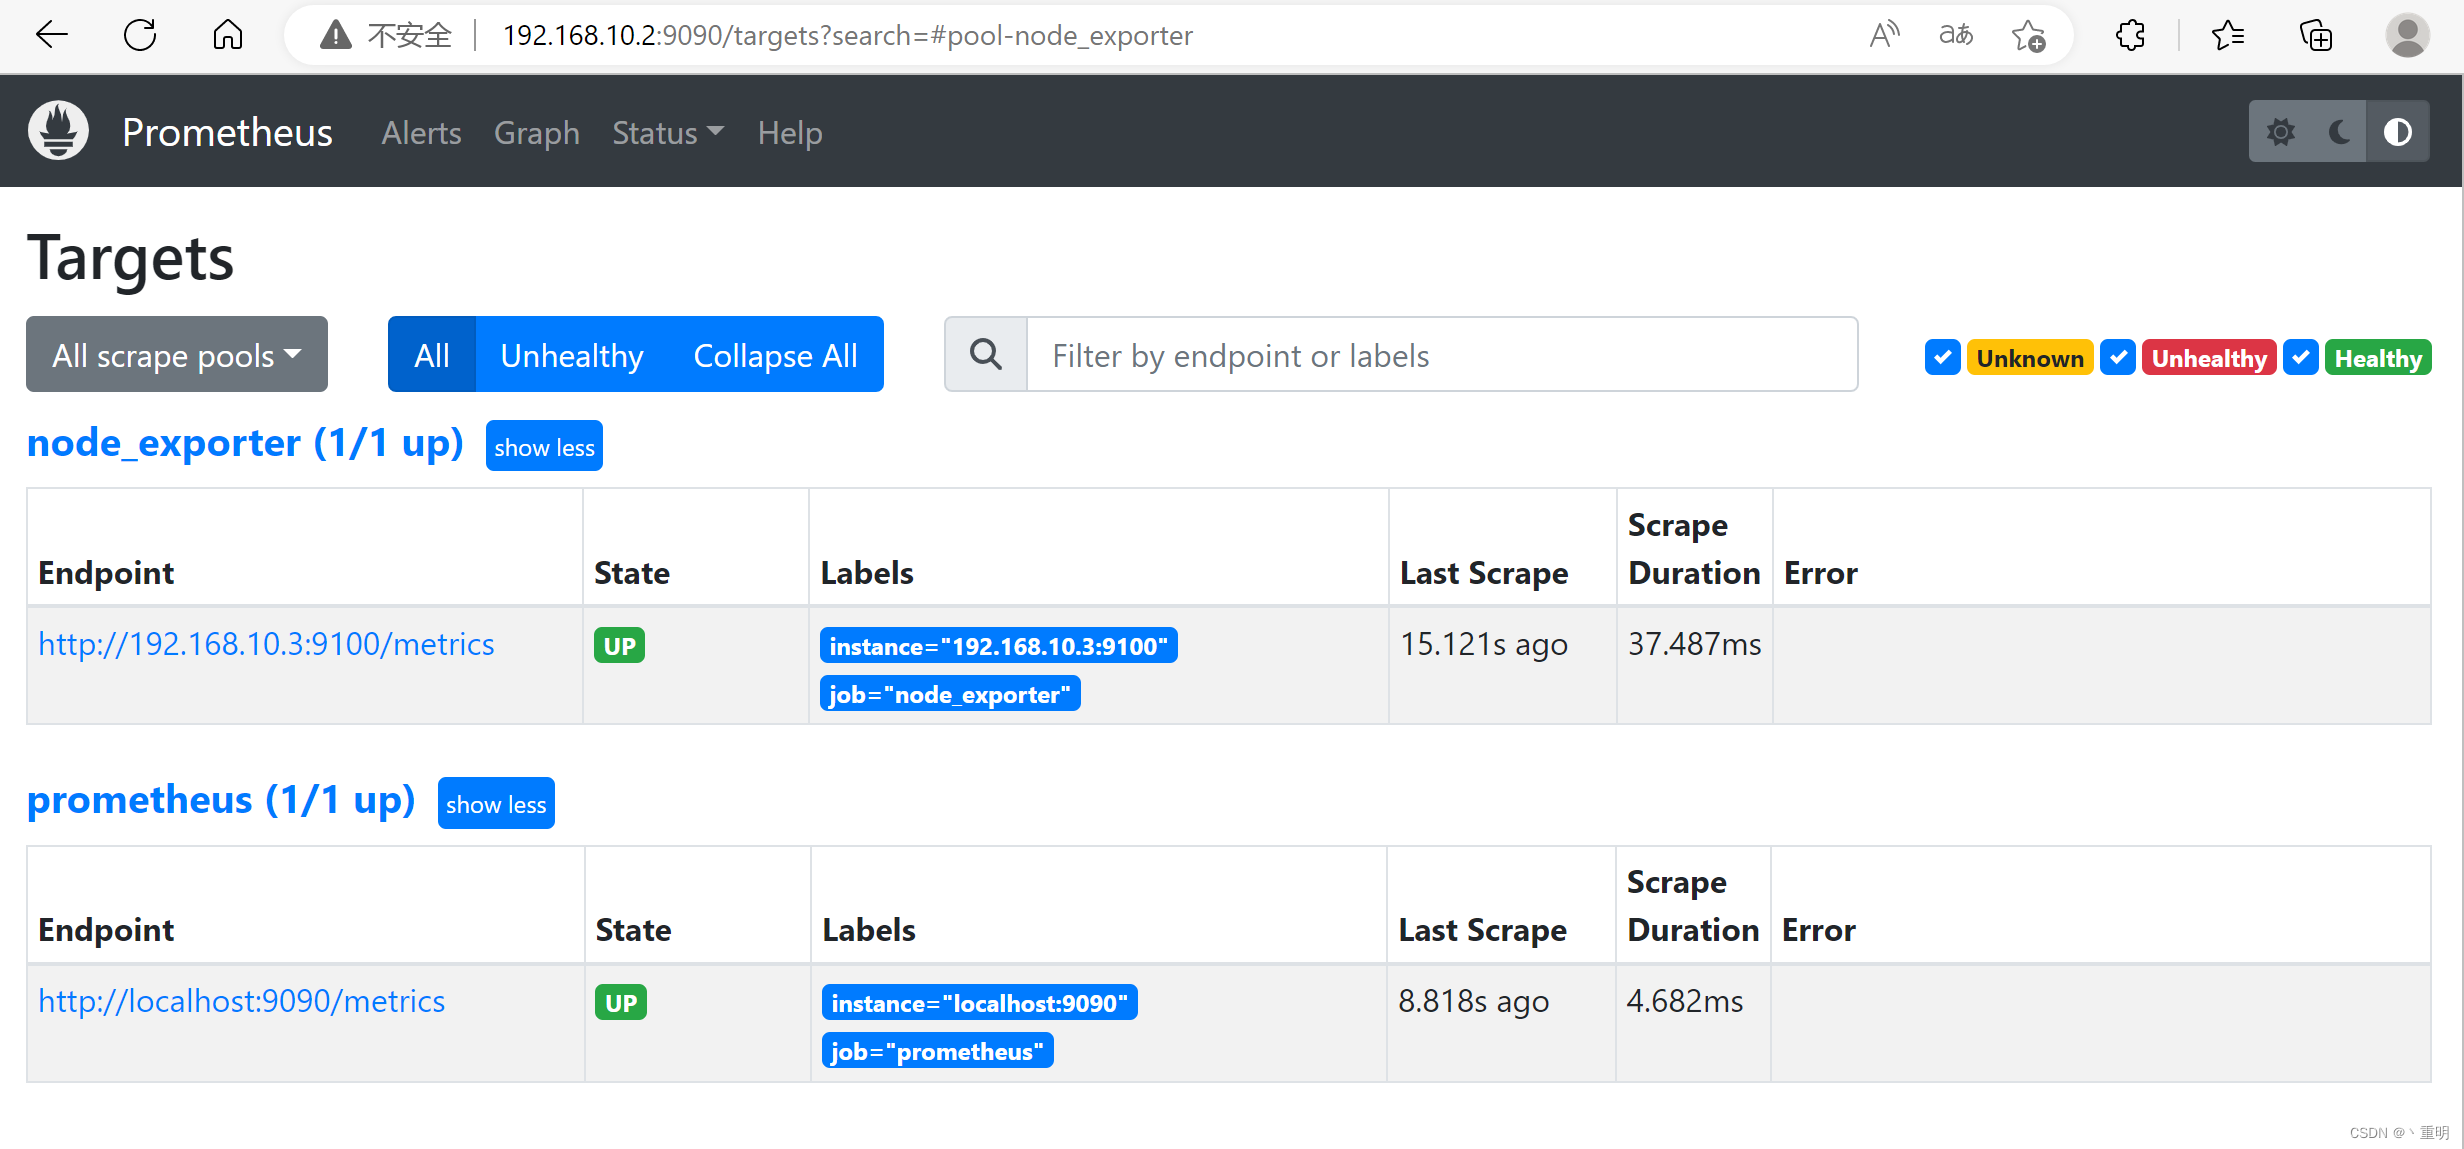Viewport: 2464px width, 1149px height.
Task: Click instance="192.168.10.3:9100" label badge
Action: tap(998, 646)
